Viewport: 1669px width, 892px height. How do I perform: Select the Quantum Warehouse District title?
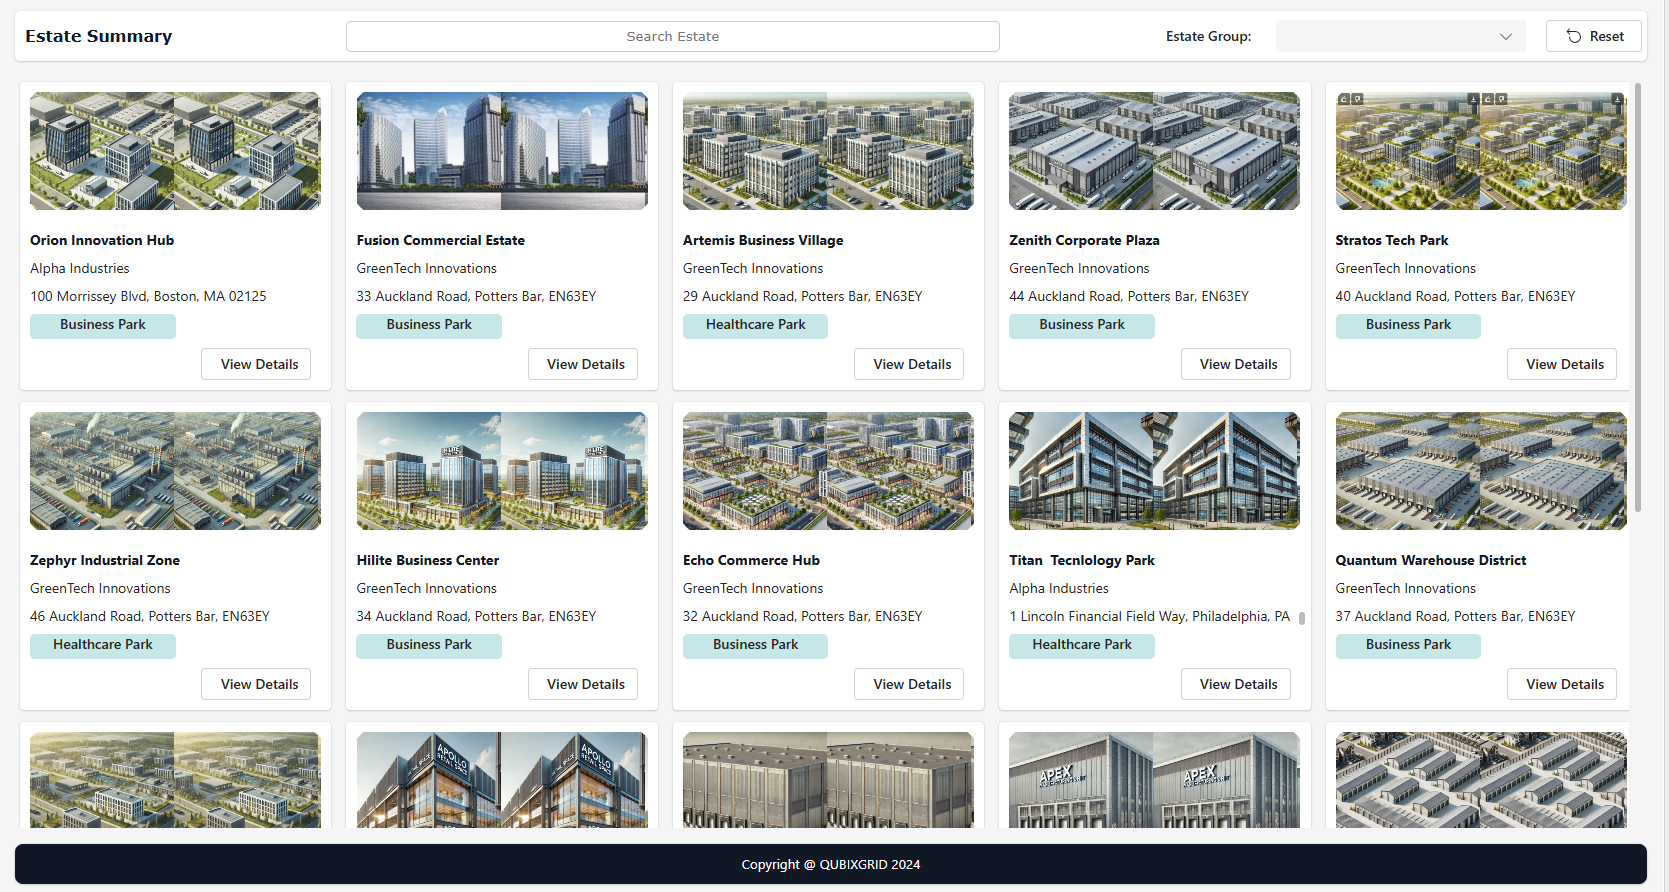pos(1431,560)
